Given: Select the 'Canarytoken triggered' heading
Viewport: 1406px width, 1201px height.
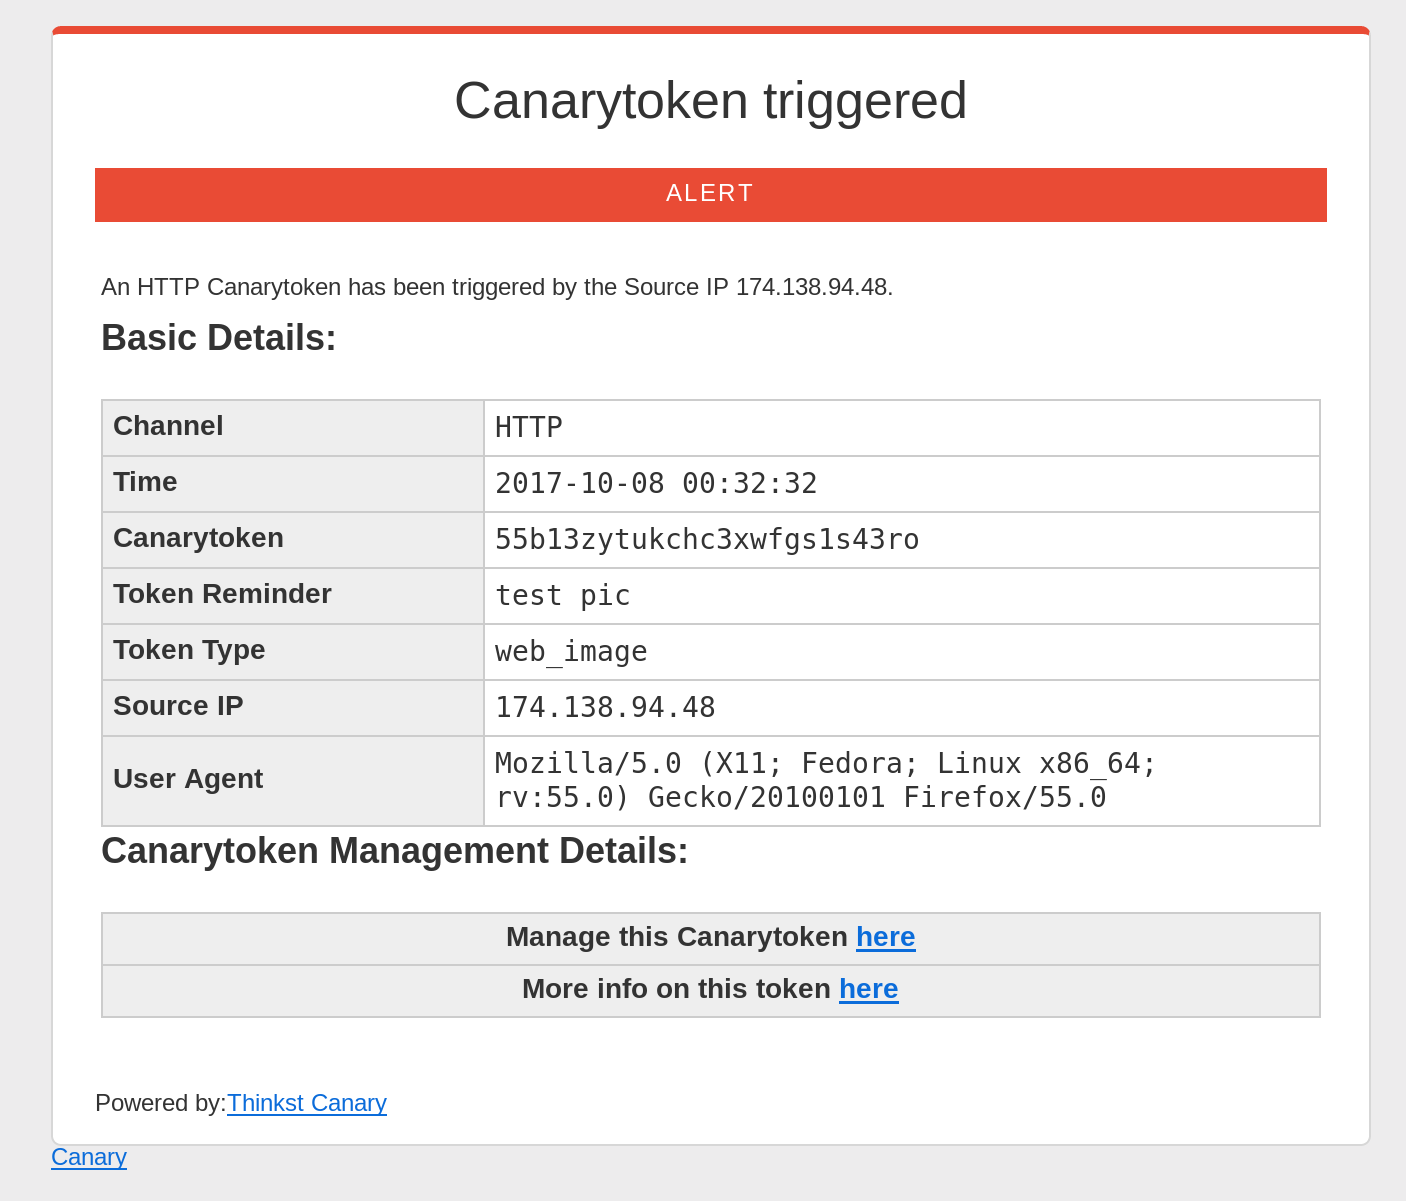Looking at the screenshot, I should pos(711,101).
